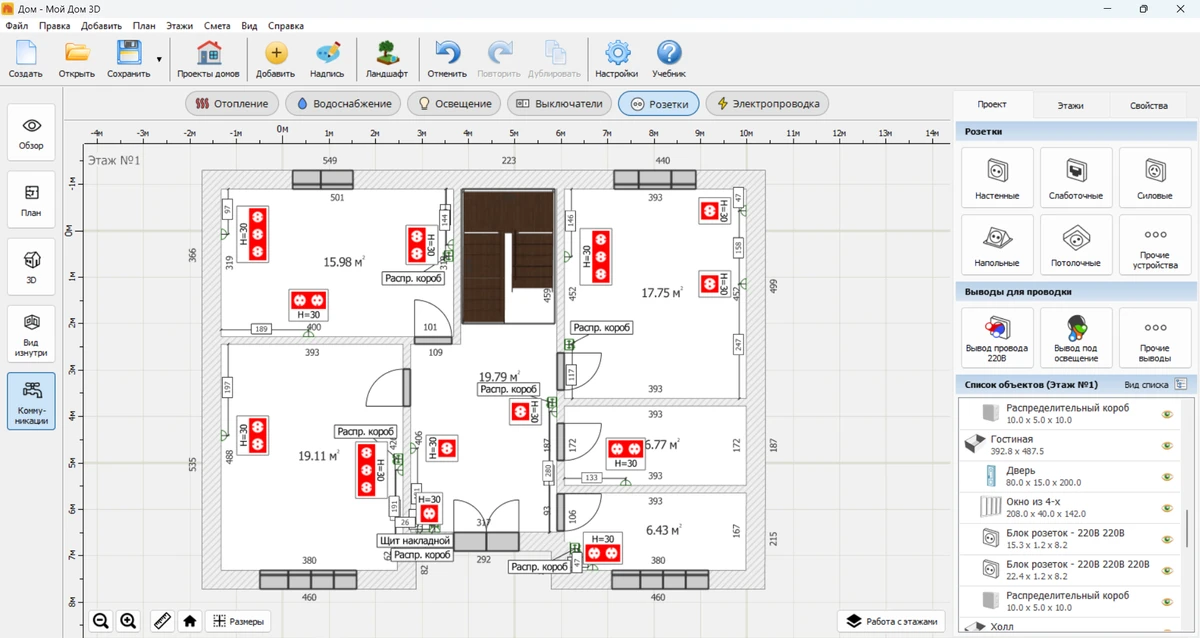The image size is (1200, 638).
Task: Toggle visibility of Гостиная in object list
Action: click(1166, 445)
